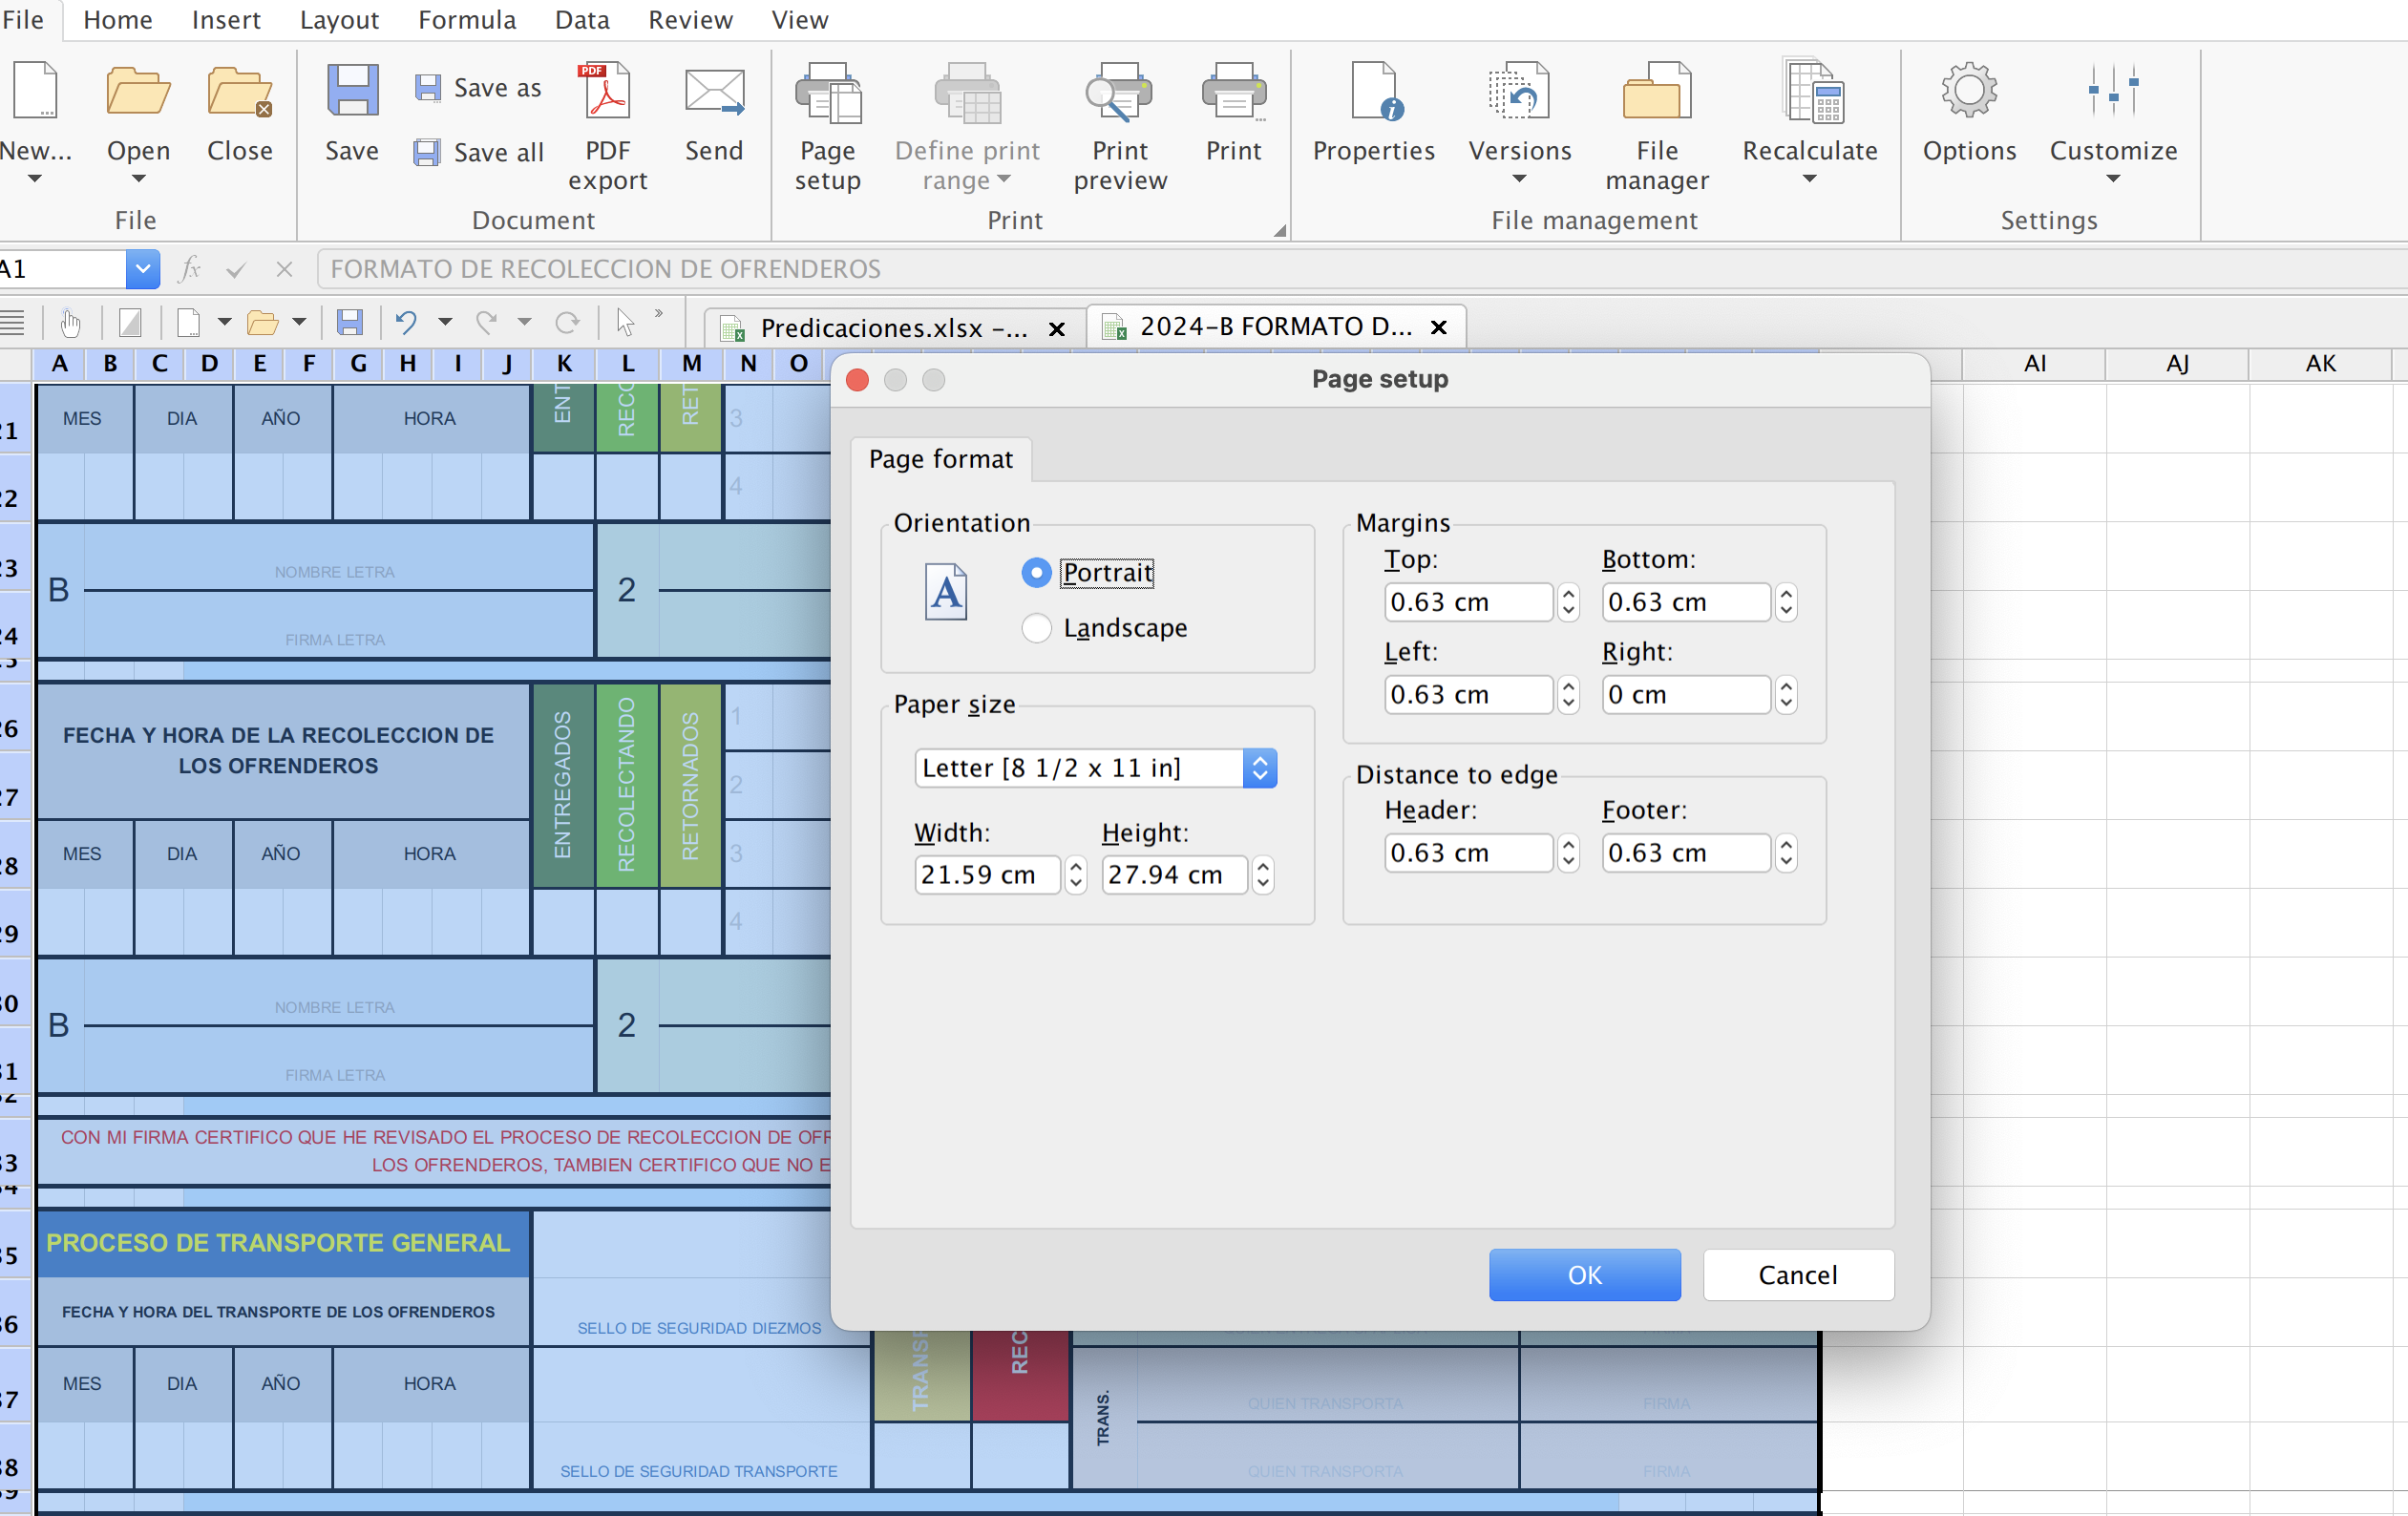The image size is (2408, 1516).
Task: Increment the Top margin stepper
Action: [1568, 594]
